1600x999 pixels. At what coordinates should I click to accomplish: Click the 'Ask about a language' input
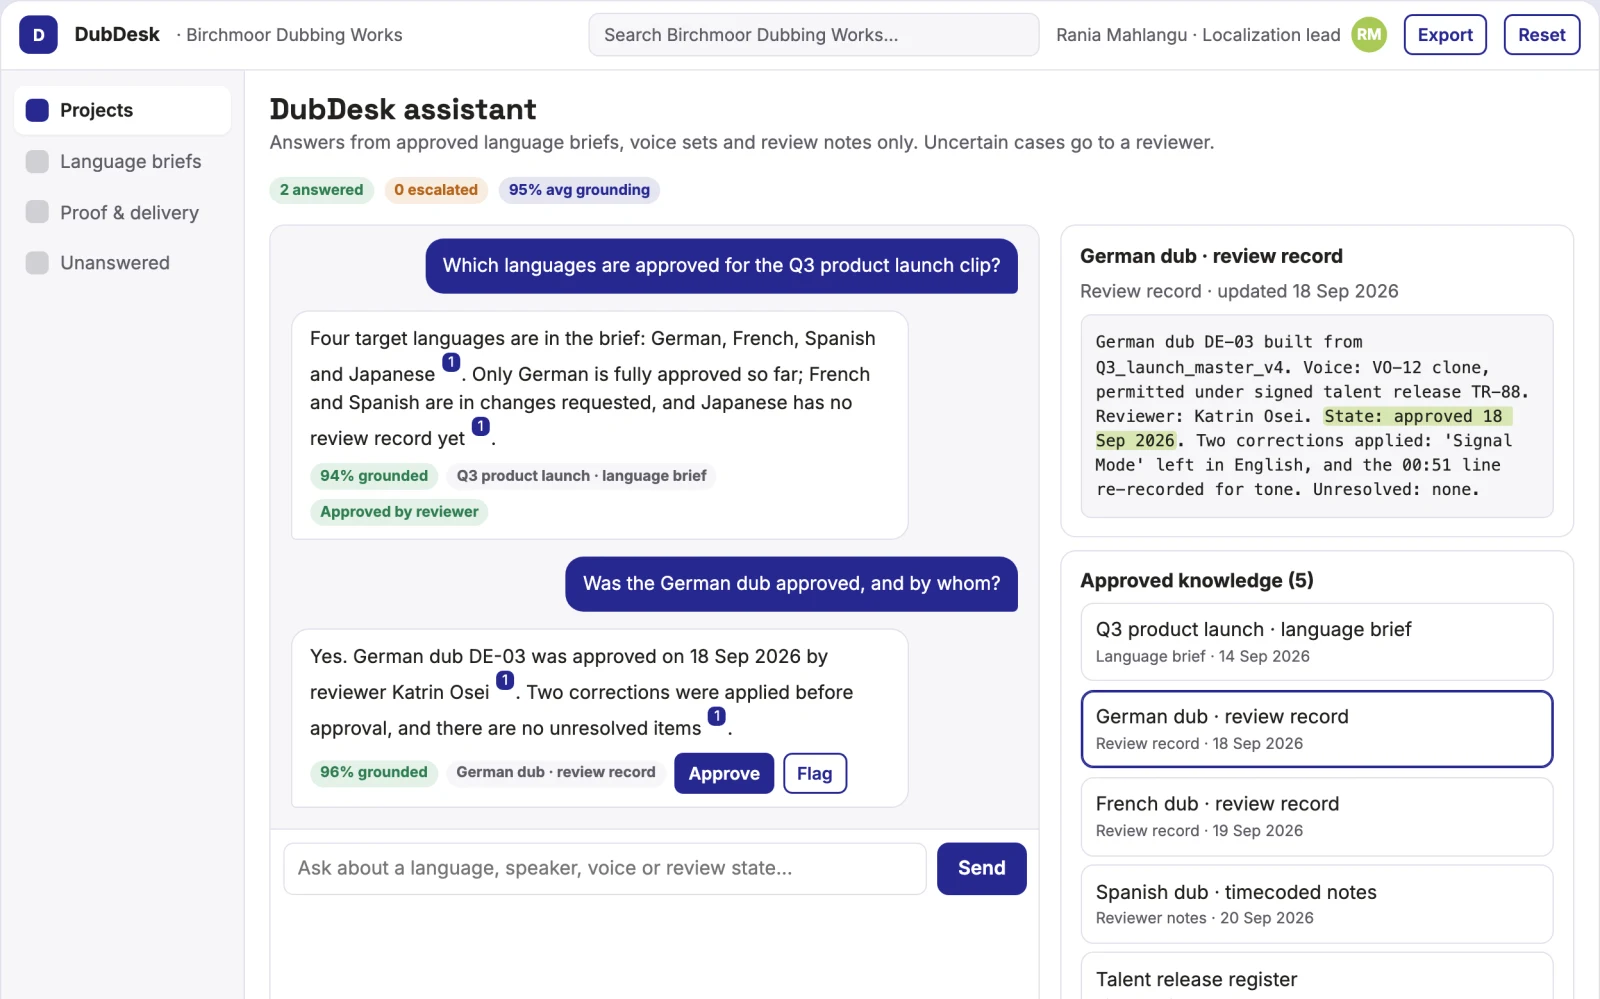(605, 868)
